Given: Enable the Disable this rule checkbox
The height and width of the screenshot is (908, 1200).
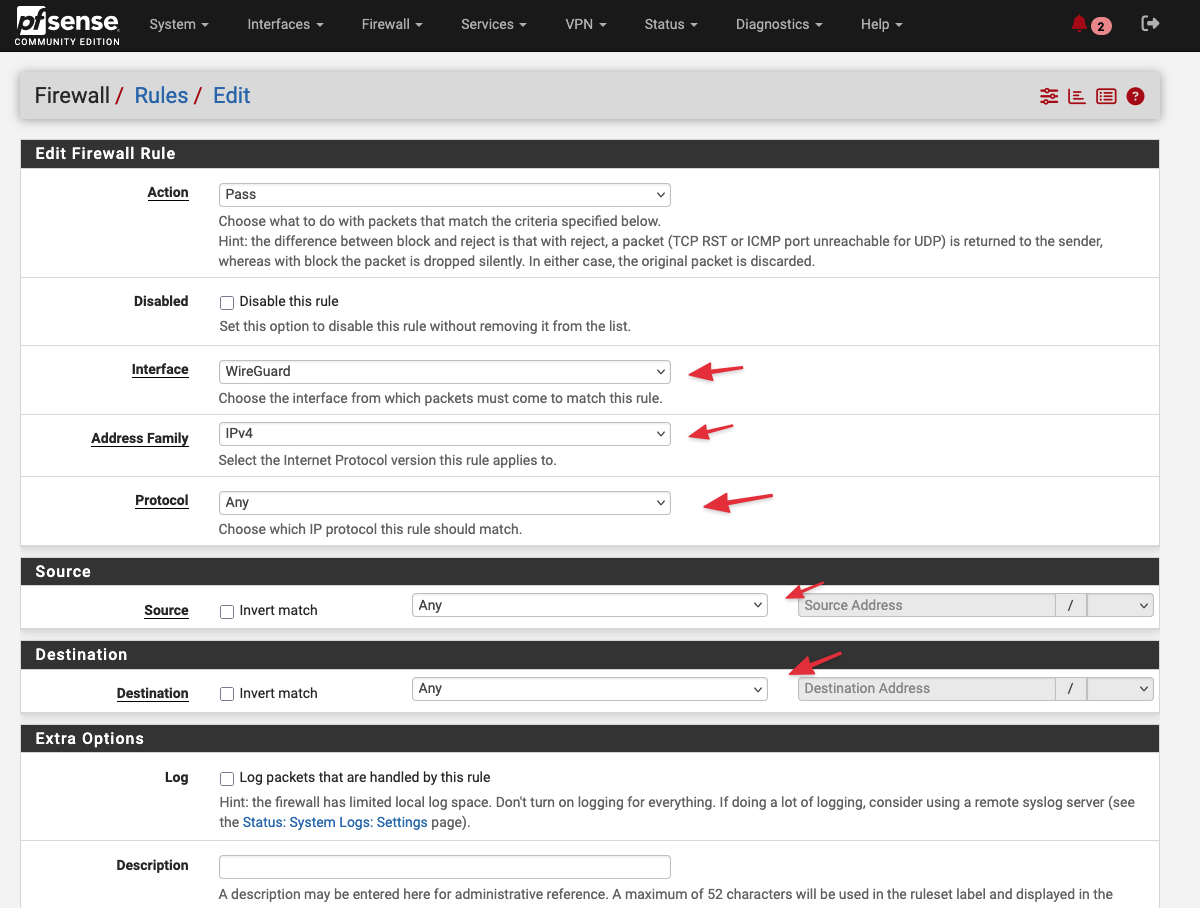Looking at the screenshot, I should (x=227, y=302).
